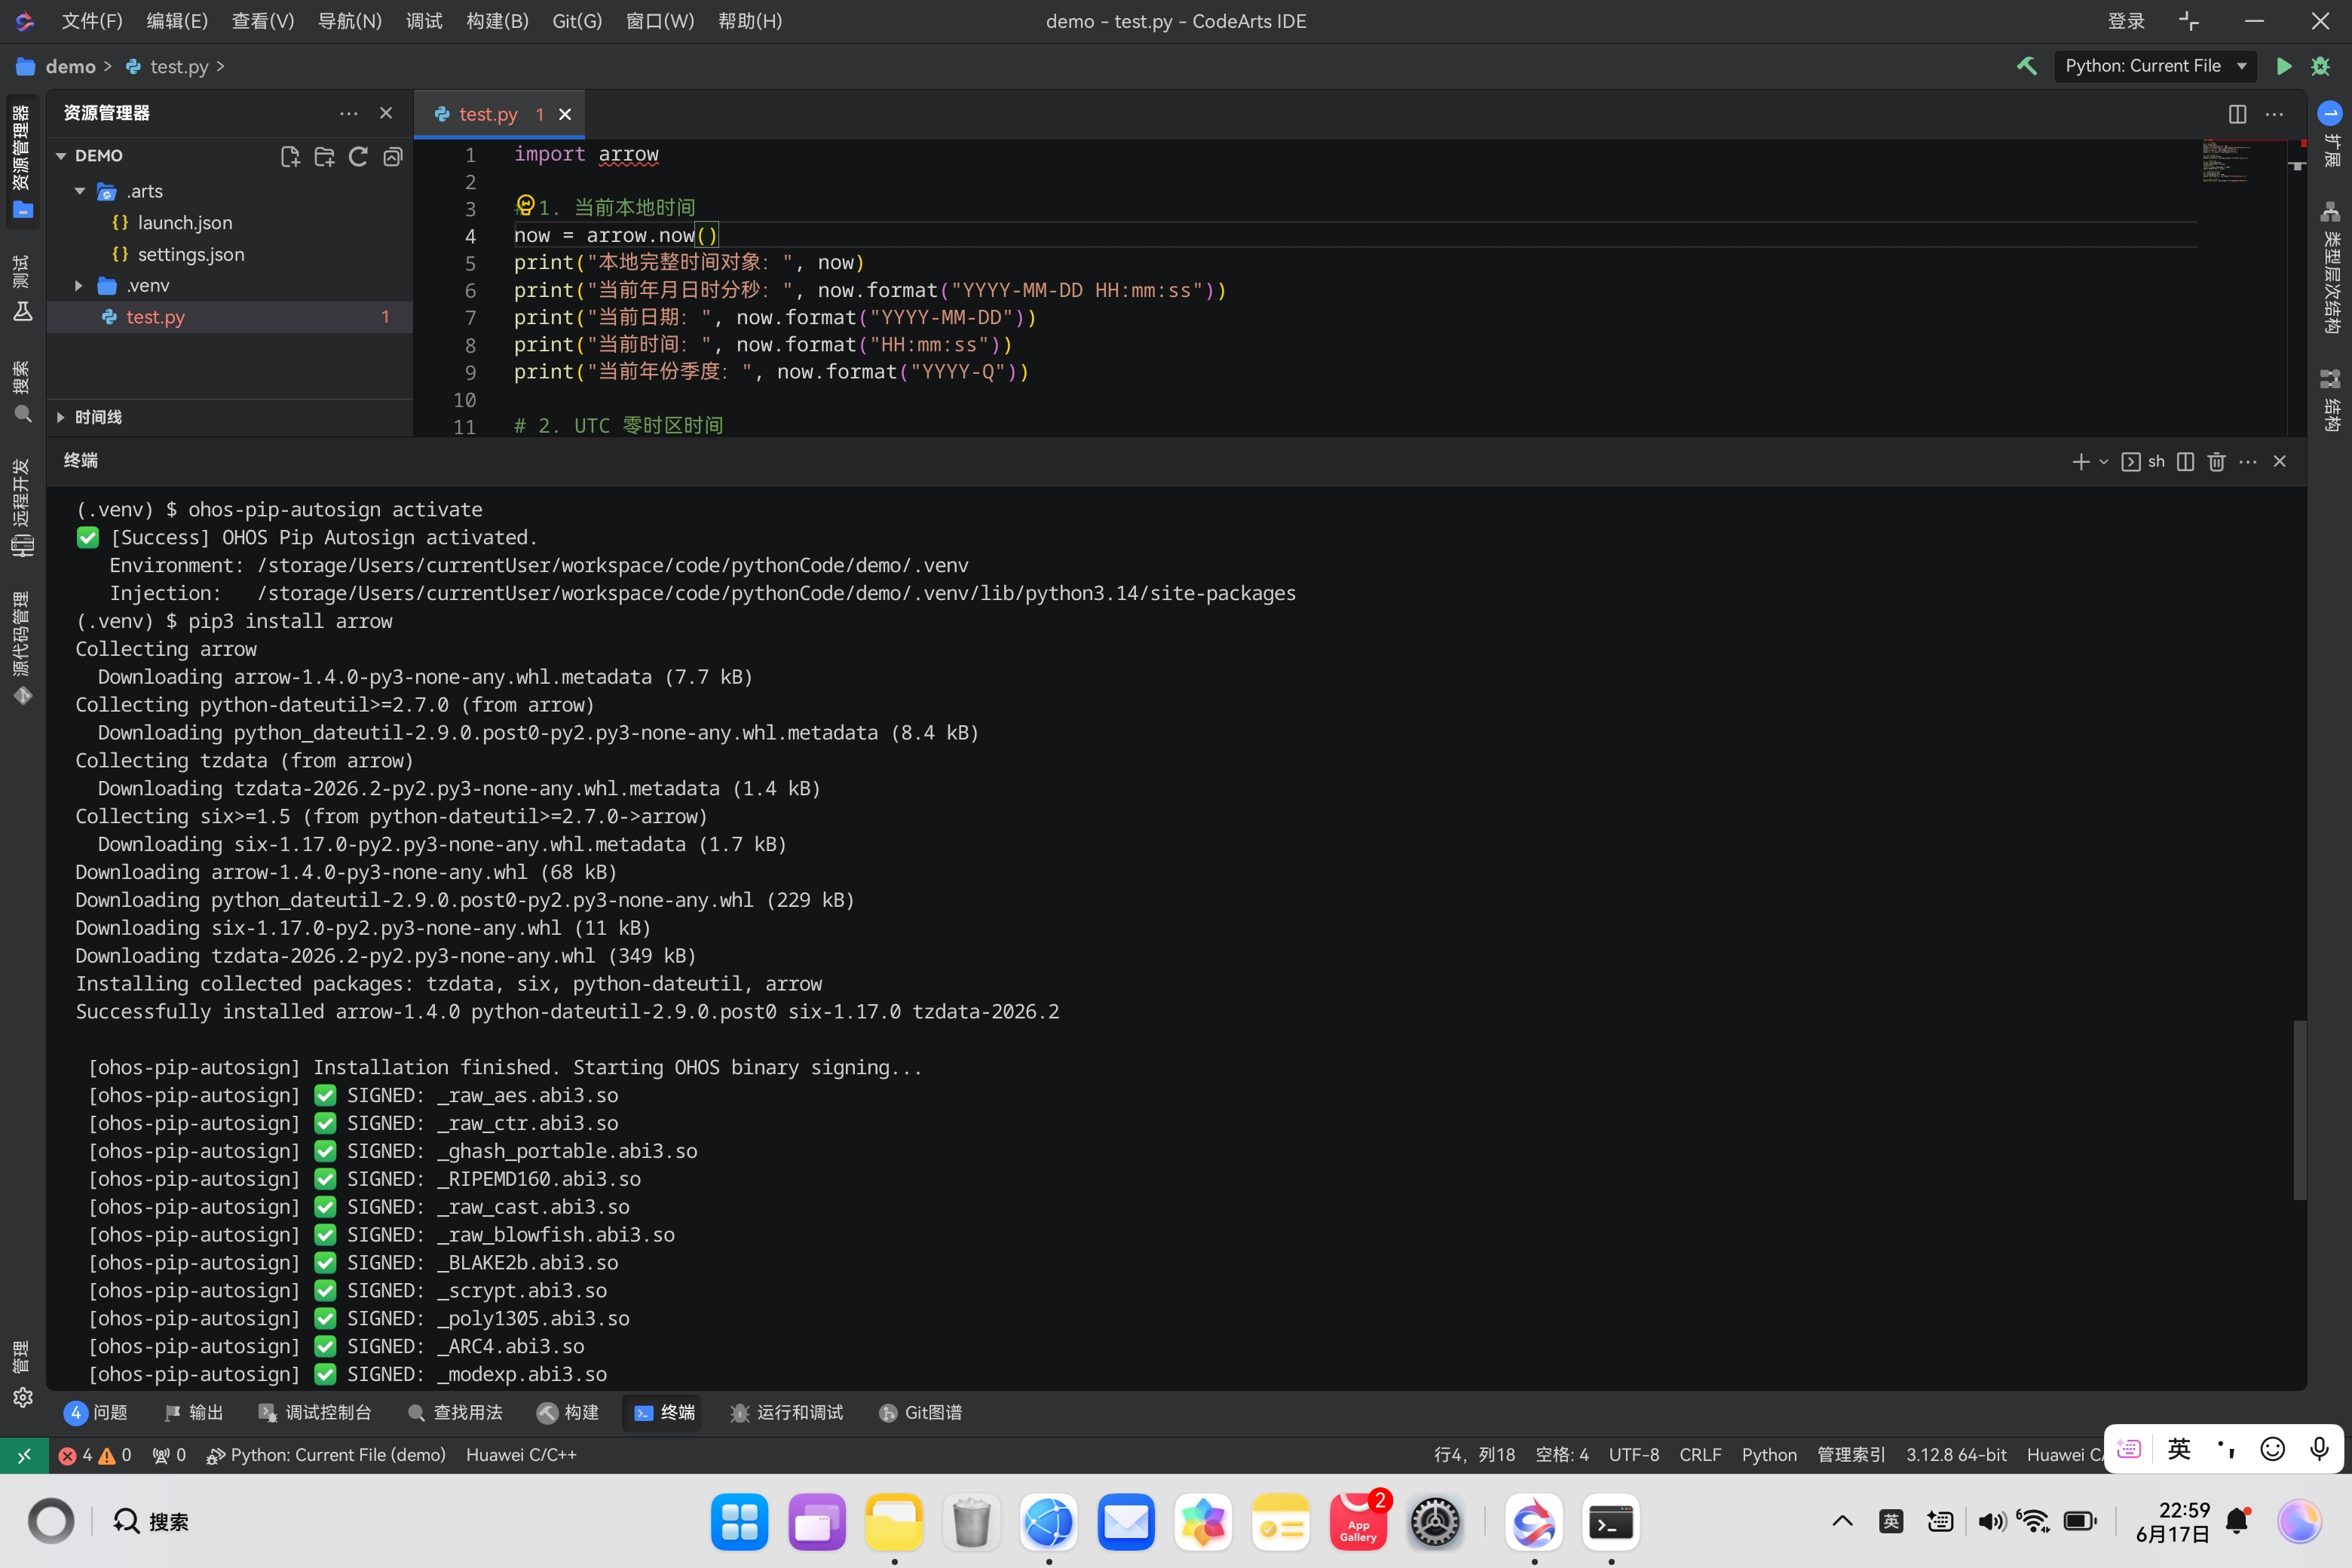Click UTF-8 encoding in status bar
2352x1568 pixels.
[1634, 1455]
